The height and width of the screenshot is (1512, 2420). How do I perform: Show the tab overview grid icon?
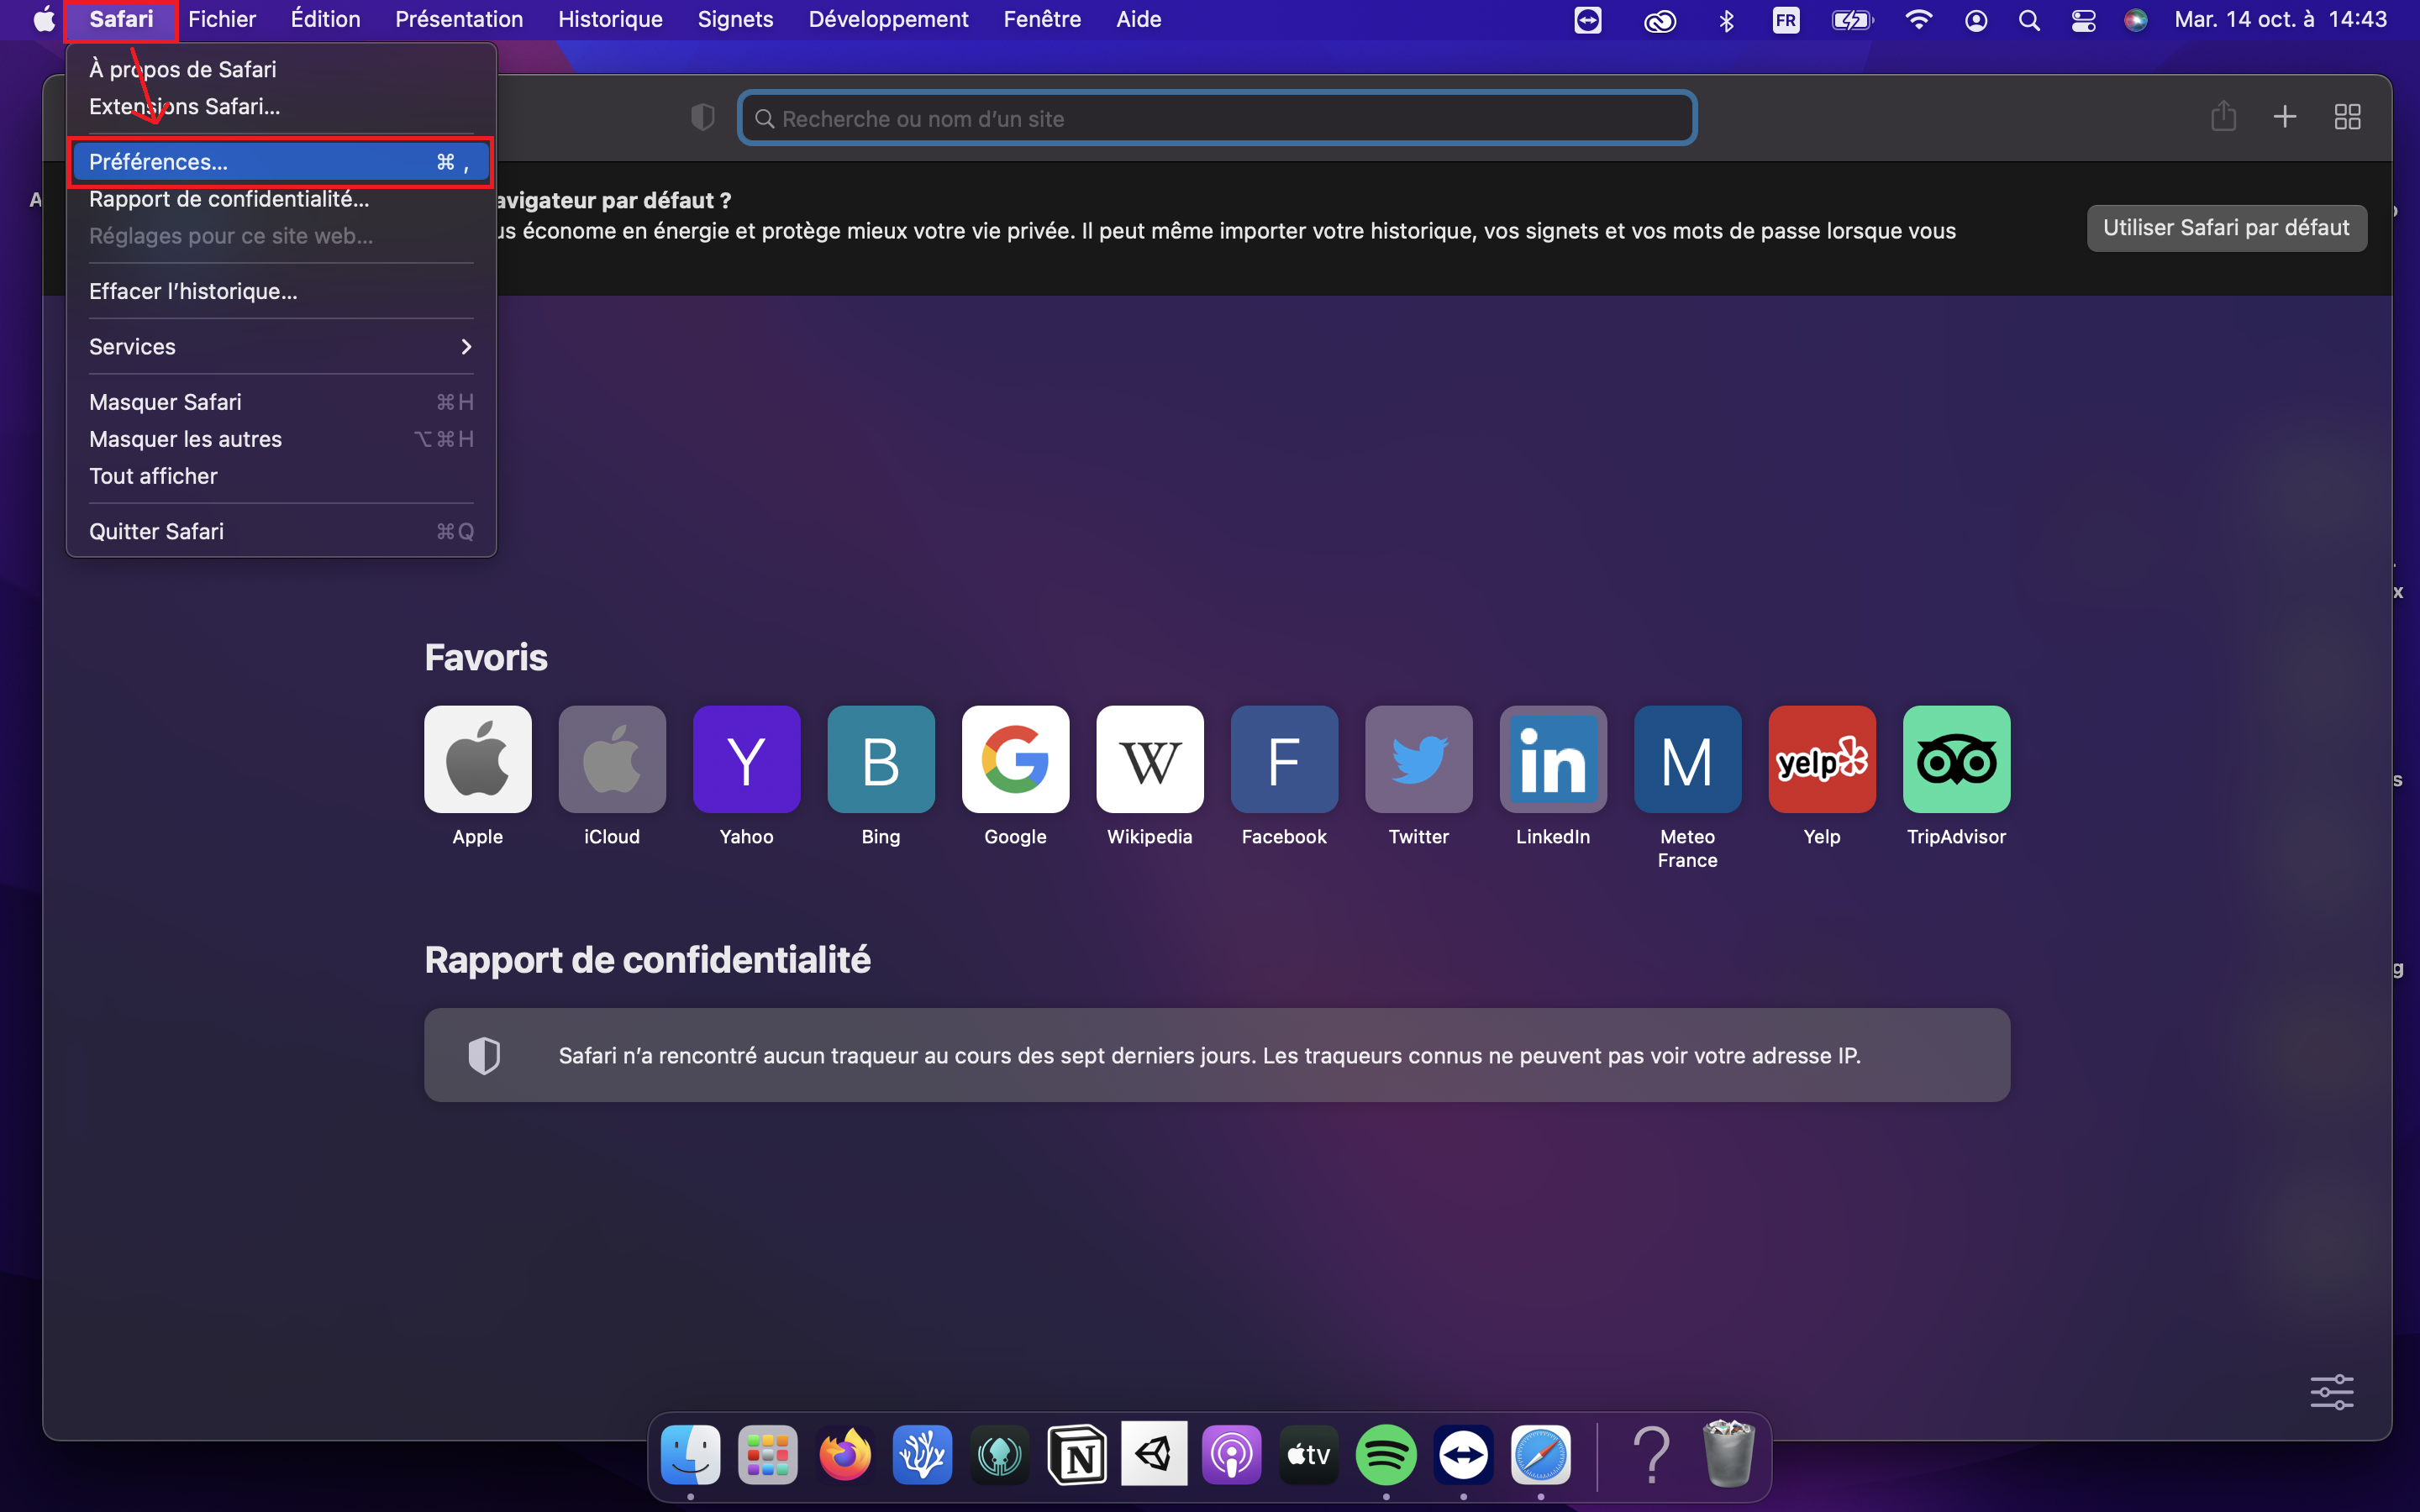(x=2347, y=117)
